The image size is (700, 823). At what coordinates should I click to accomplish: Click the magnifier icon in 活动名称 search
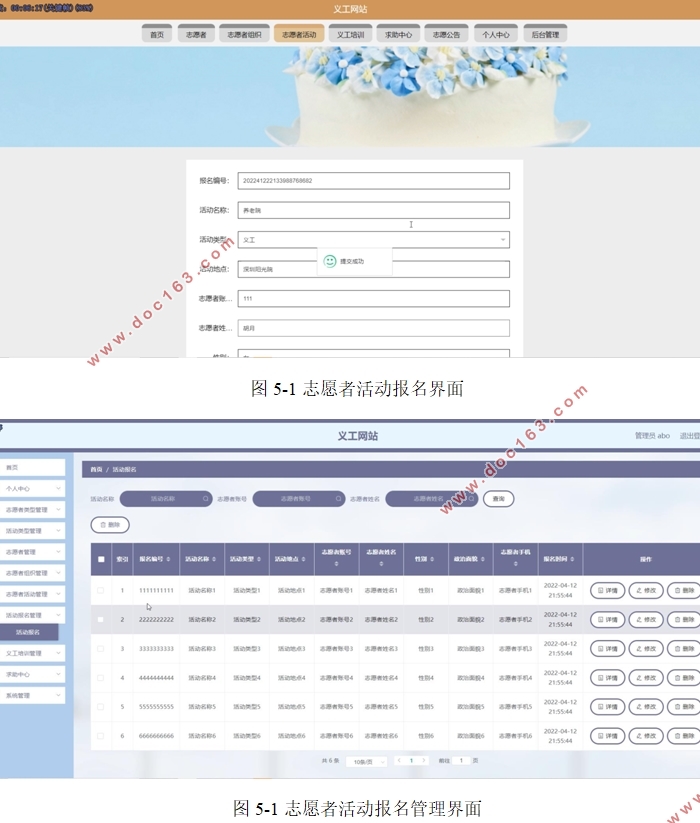[x=206, y=499]
